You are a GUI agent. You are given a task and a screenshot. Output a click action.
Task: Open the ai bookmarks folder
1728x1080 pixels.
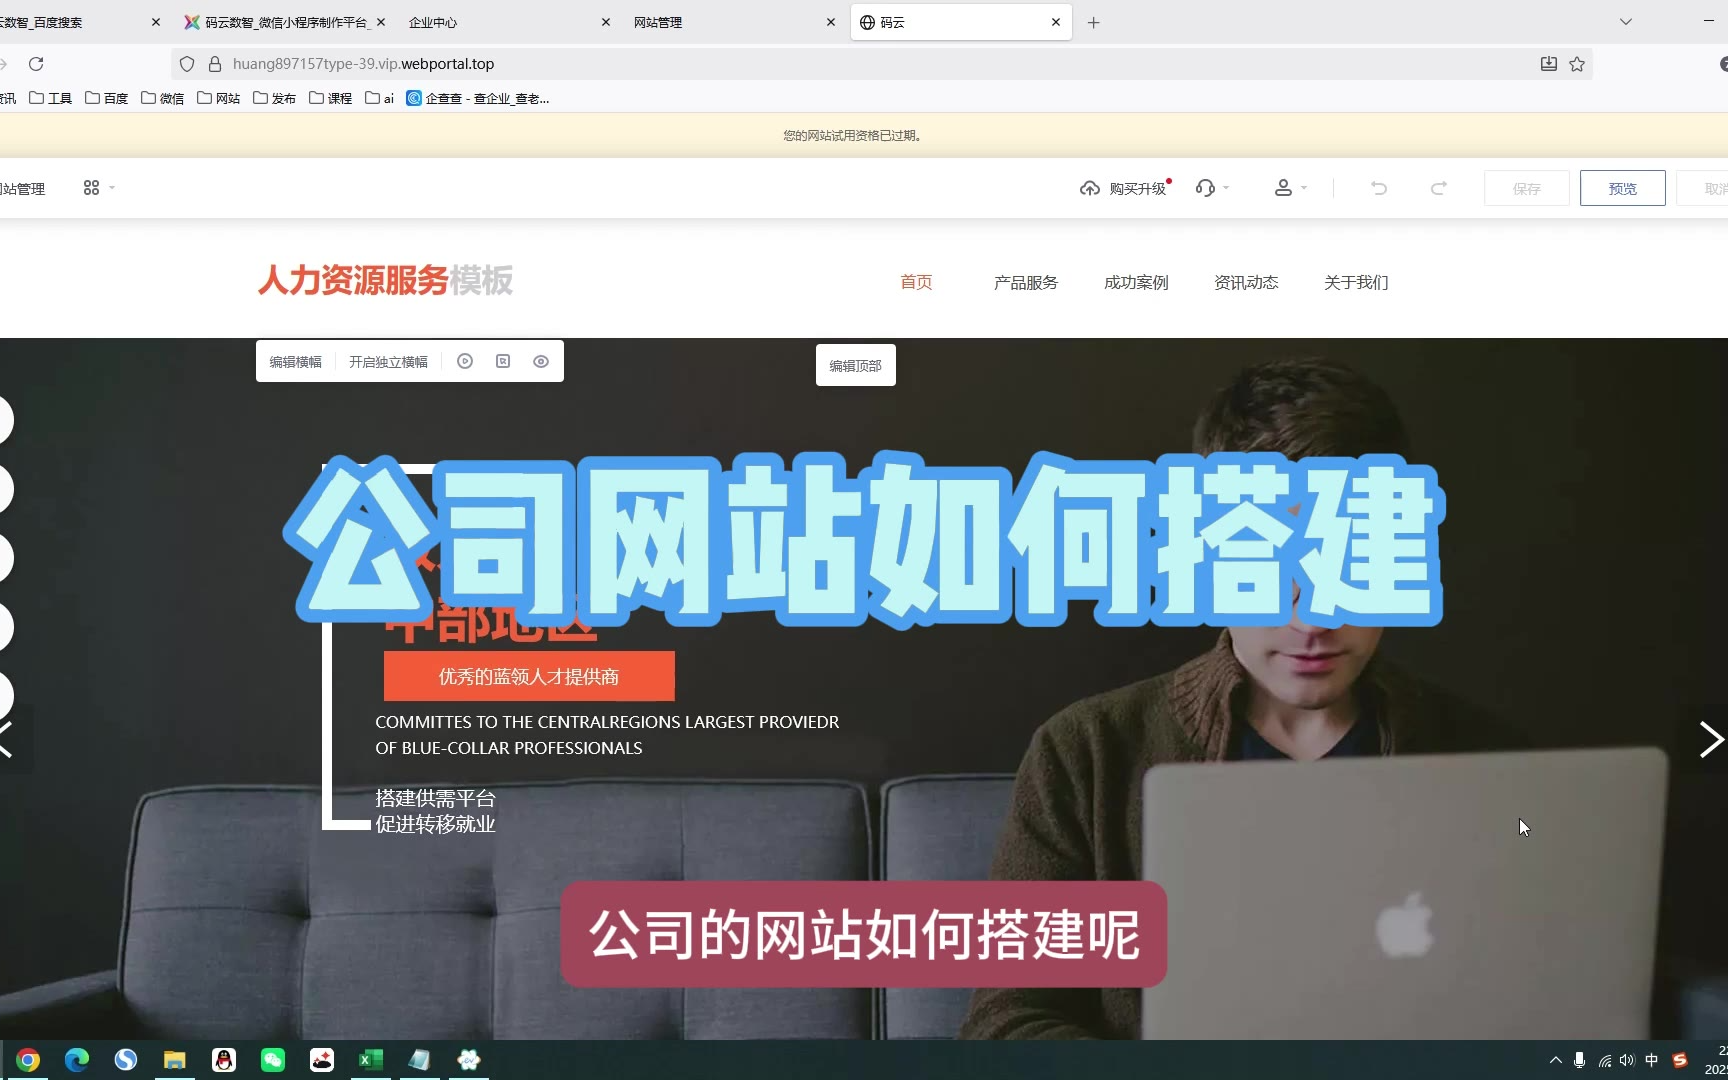380,98
